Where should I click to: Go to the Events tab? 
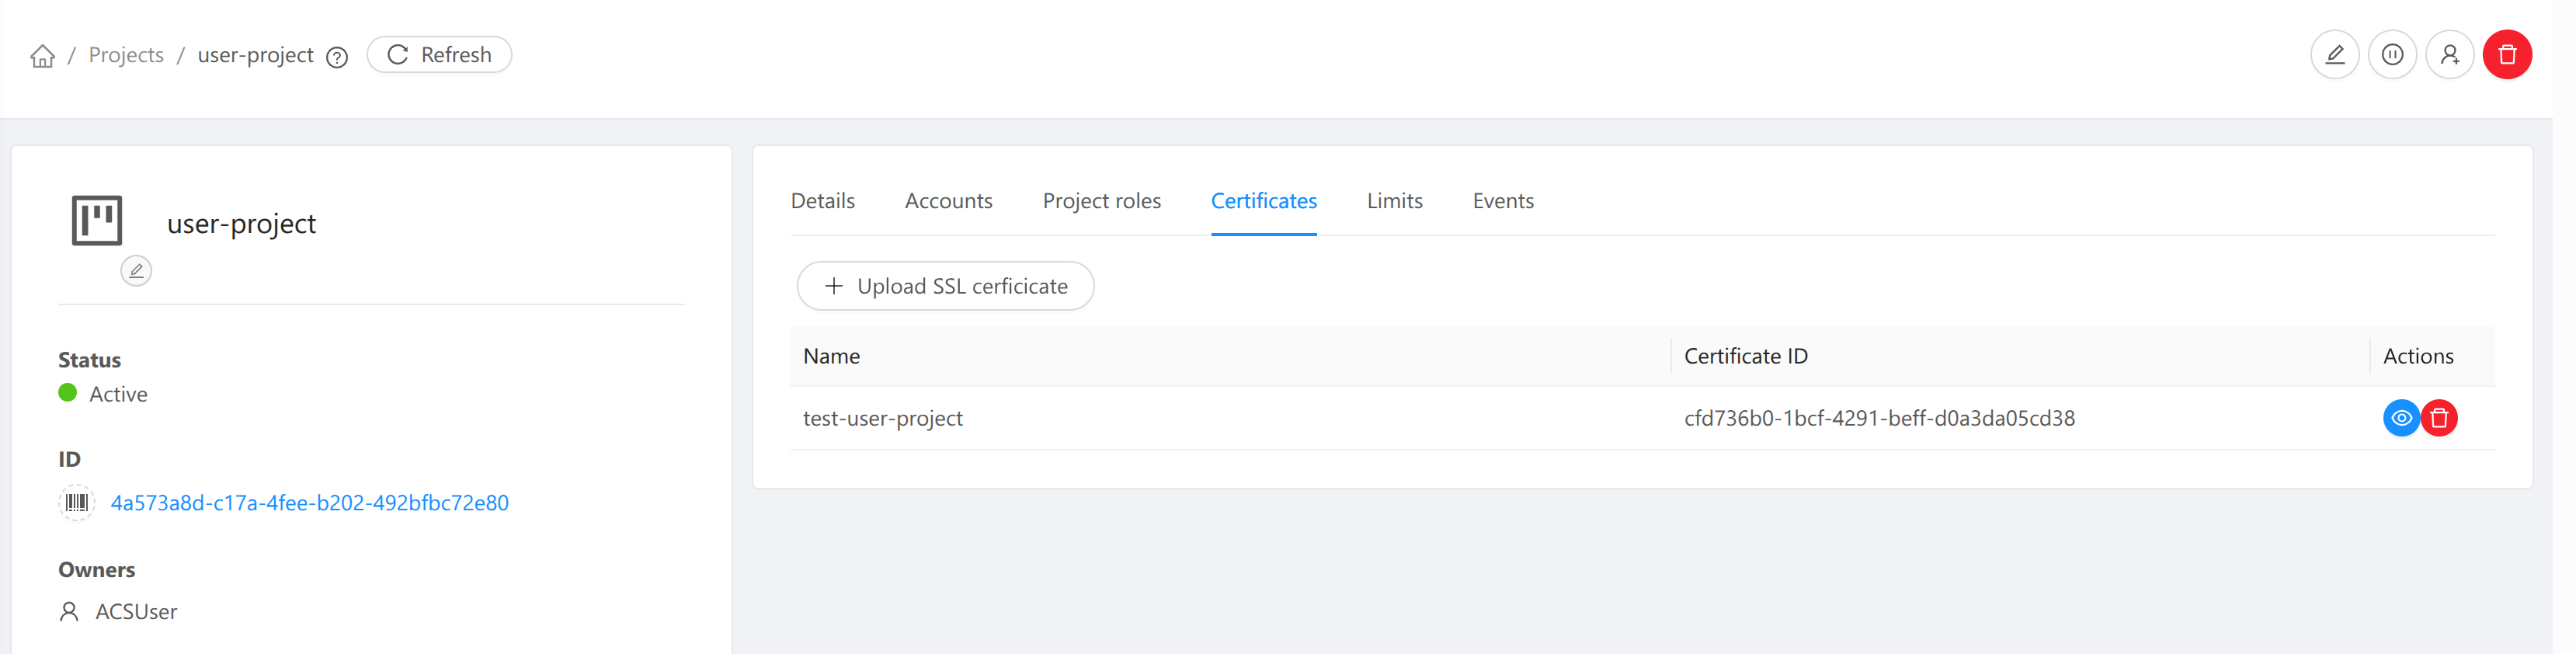pos(1502,201)
